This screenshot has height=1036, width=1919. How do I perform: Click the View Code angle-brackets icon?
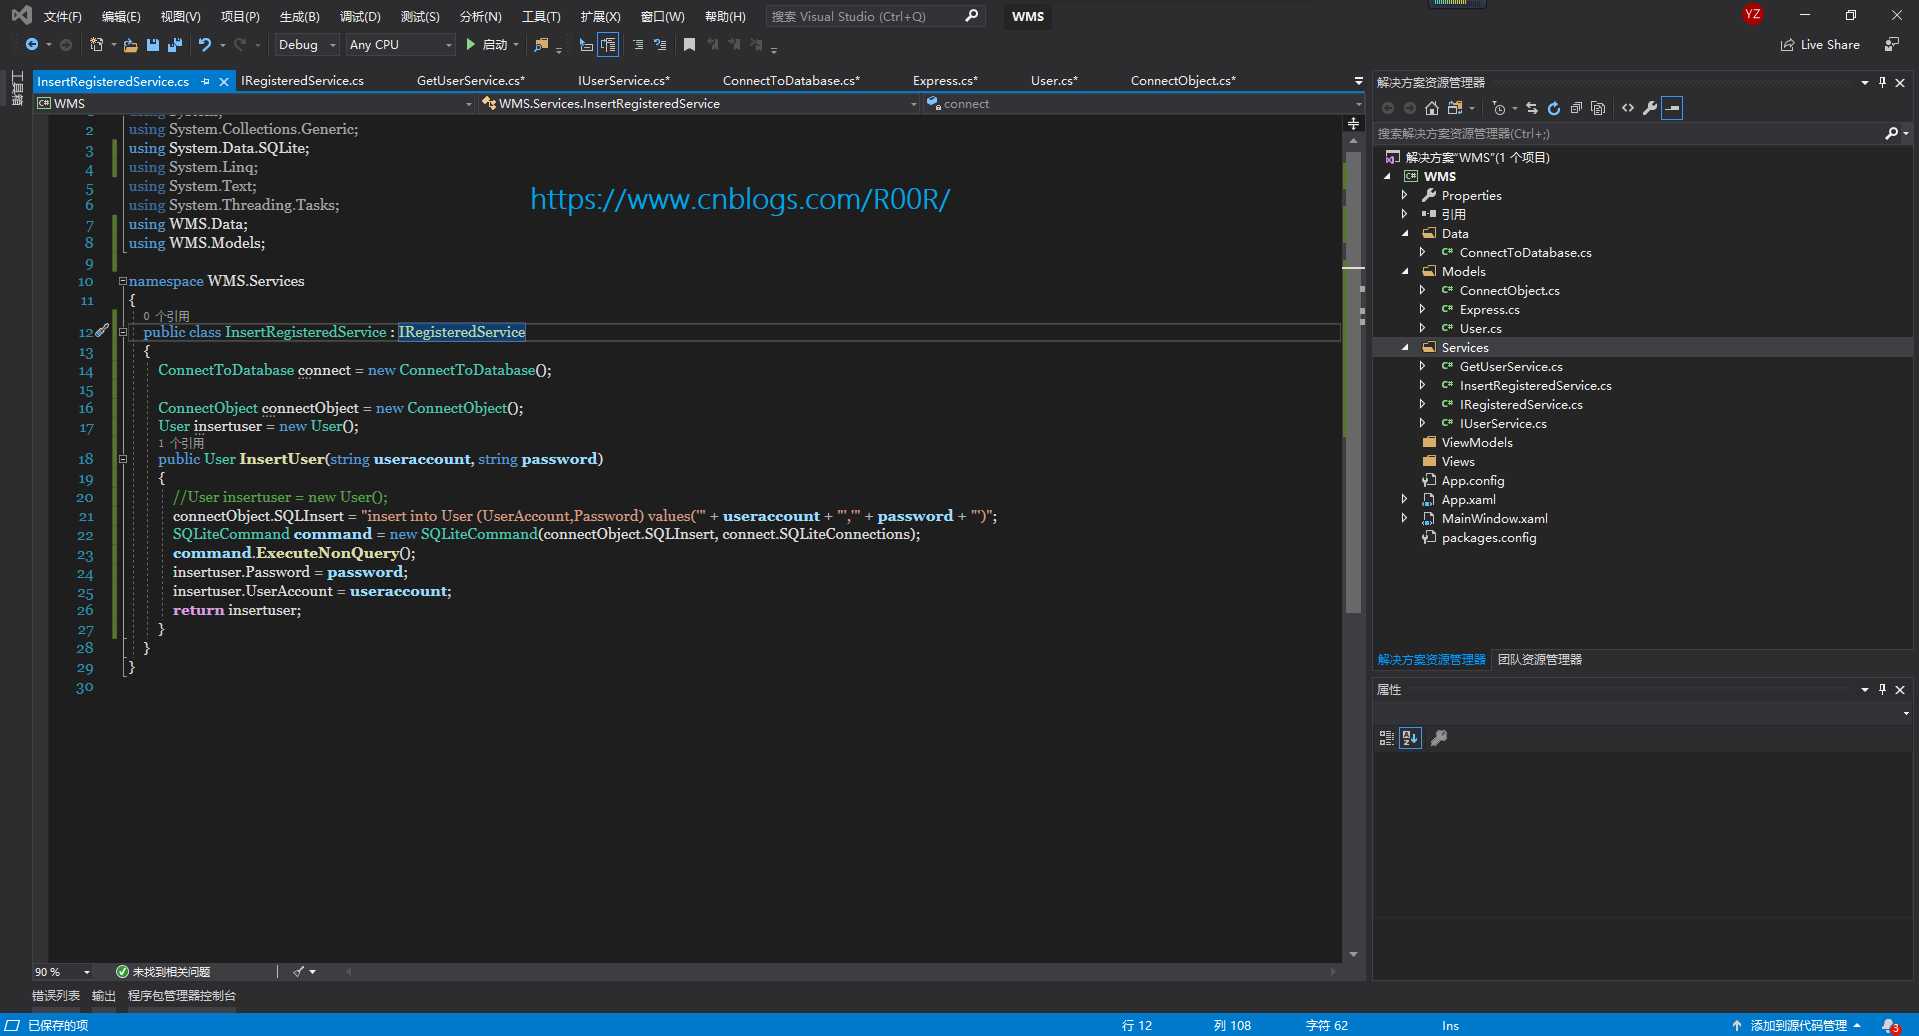pos(1628,108)
